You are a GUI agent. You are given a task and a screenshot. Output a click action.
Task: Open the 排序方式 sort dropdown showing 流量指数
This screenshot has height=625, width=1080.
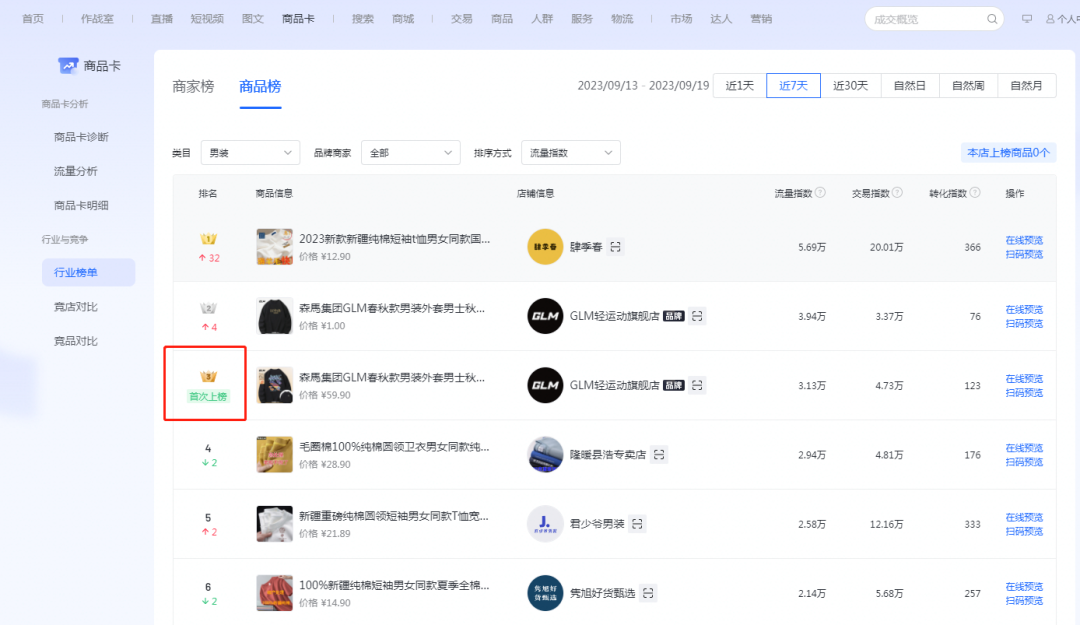(x=570, y=152)
